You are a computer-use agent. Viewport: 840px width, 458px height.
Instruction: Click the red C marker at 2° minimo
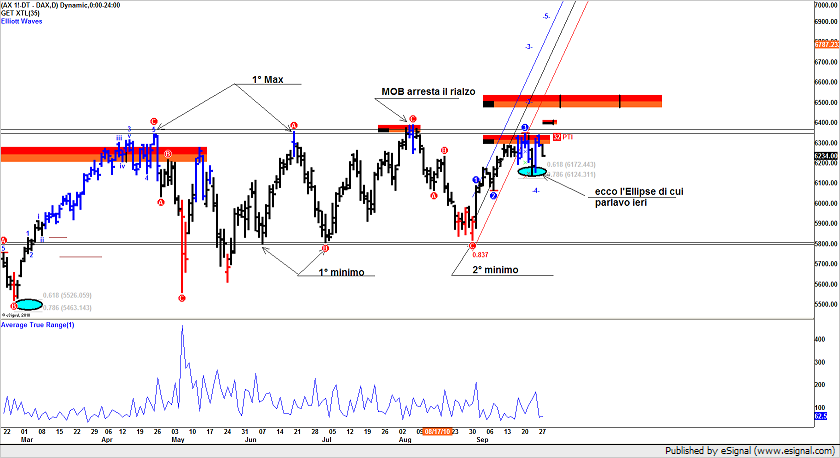click(472, 245)
